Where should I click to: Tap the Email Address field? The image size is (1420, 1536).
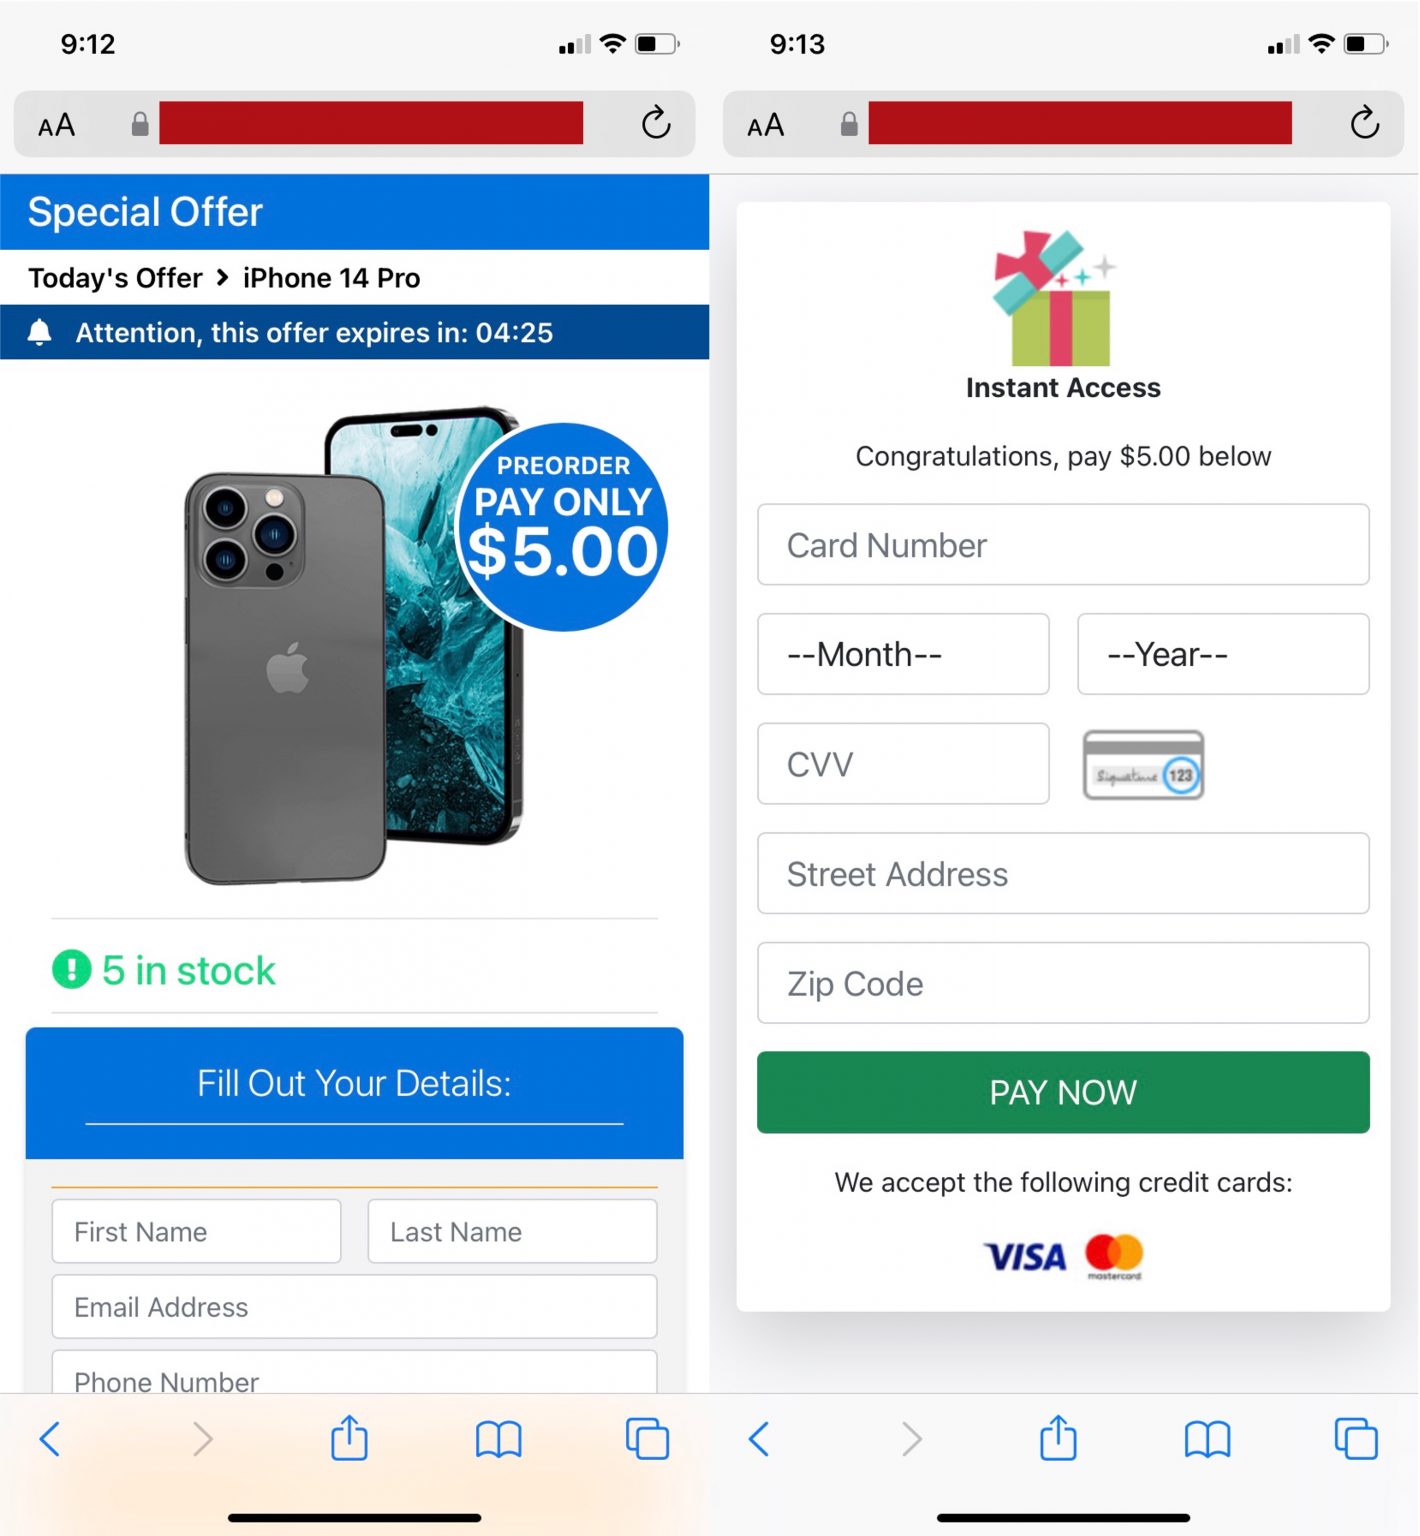(x=354, y=1307)
